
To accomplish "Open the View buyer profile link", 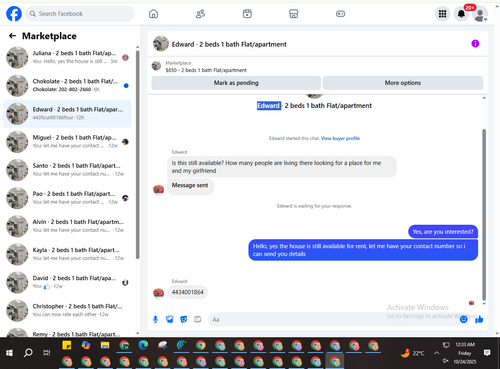I will pos(340,138).
